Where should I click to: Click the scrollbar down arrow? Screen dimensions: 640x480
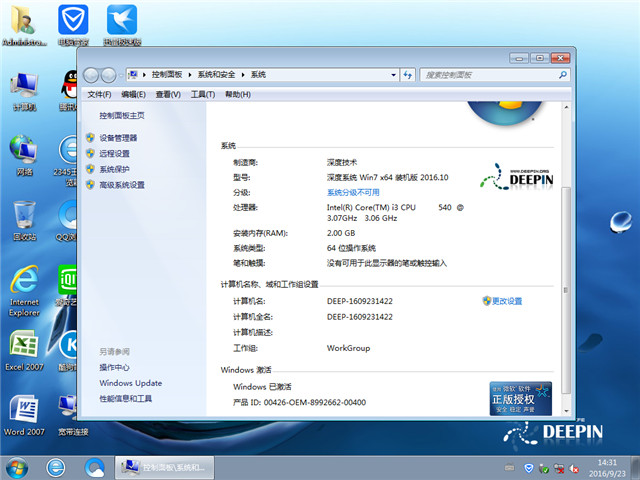(566, 411)
